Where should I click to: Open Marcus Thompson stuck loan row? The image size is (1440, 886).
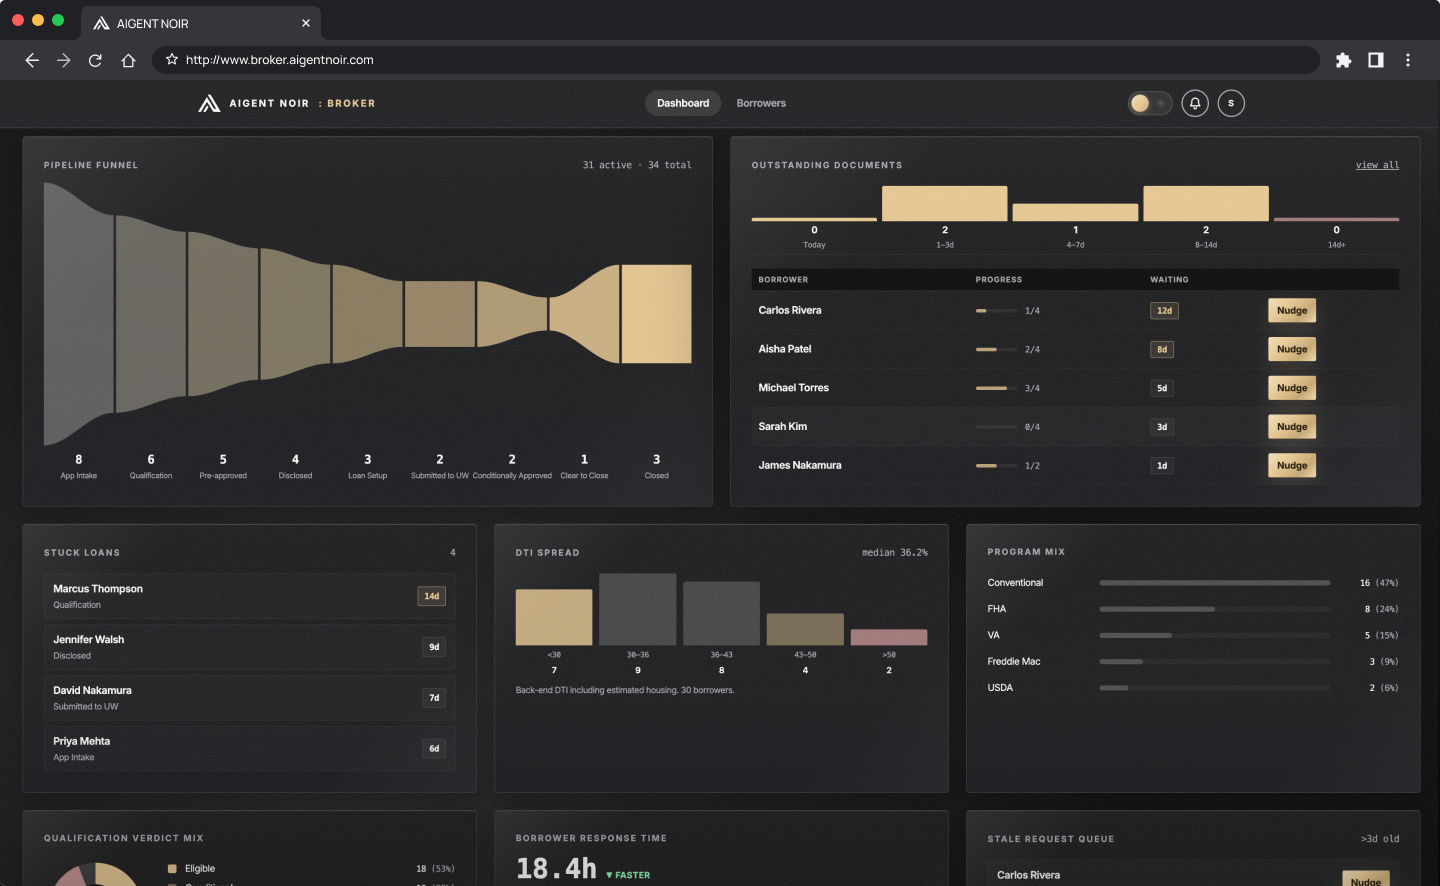coord(249,596)
